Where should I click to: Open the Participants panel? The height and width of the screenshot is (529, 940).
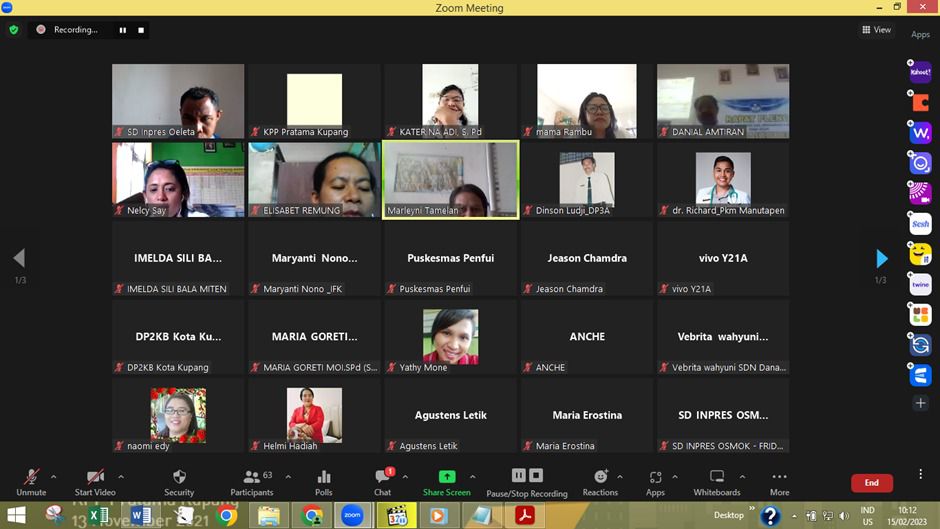tap(252, 482)
